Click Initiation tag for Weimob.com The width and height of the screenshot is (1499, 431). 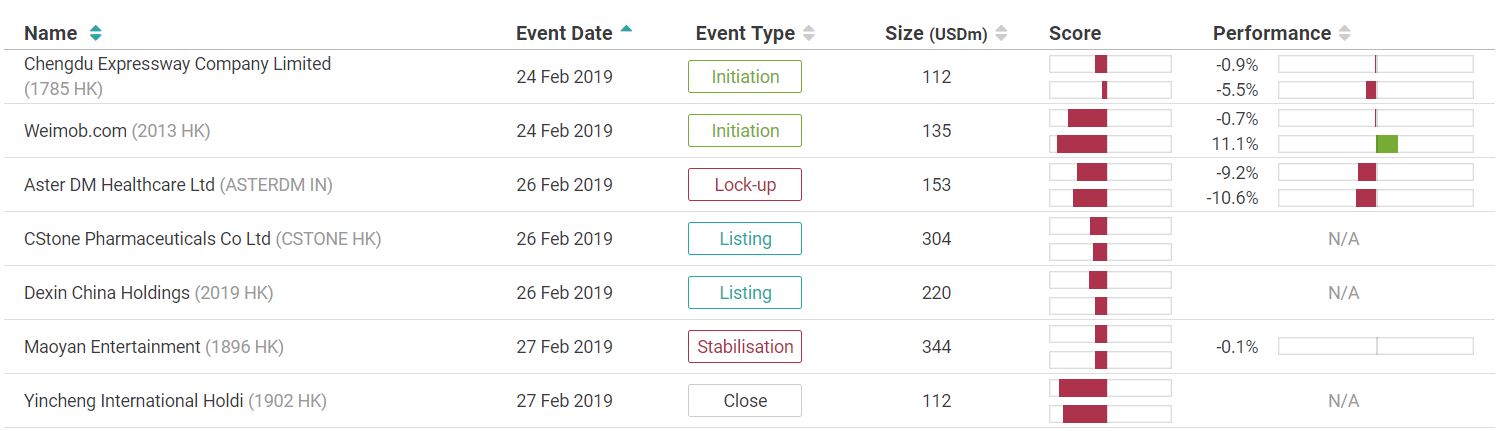pyautogui.click(x=745, y=131)
